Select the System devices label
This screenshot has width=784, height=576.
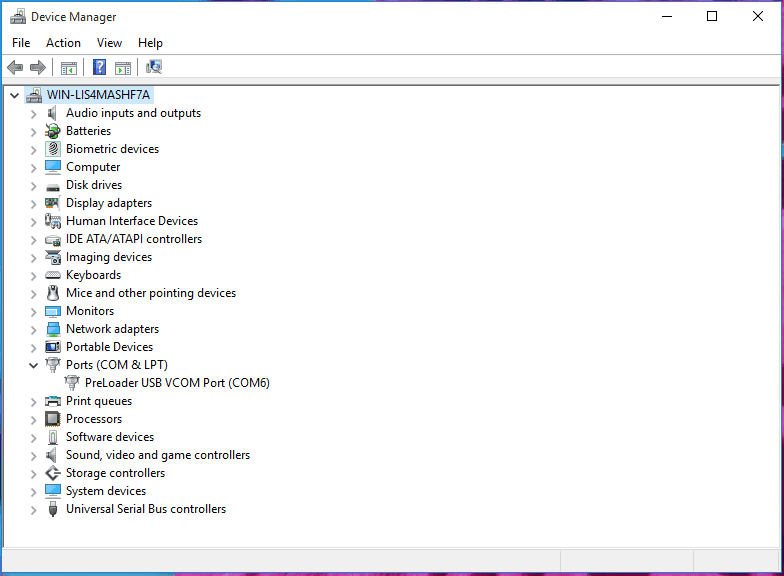[x=106, y=491]
